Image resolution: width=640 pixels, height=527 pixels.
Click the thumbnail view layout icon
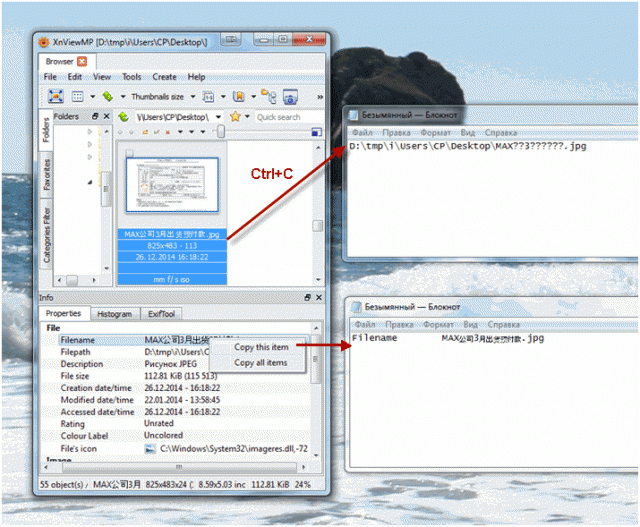77,97
